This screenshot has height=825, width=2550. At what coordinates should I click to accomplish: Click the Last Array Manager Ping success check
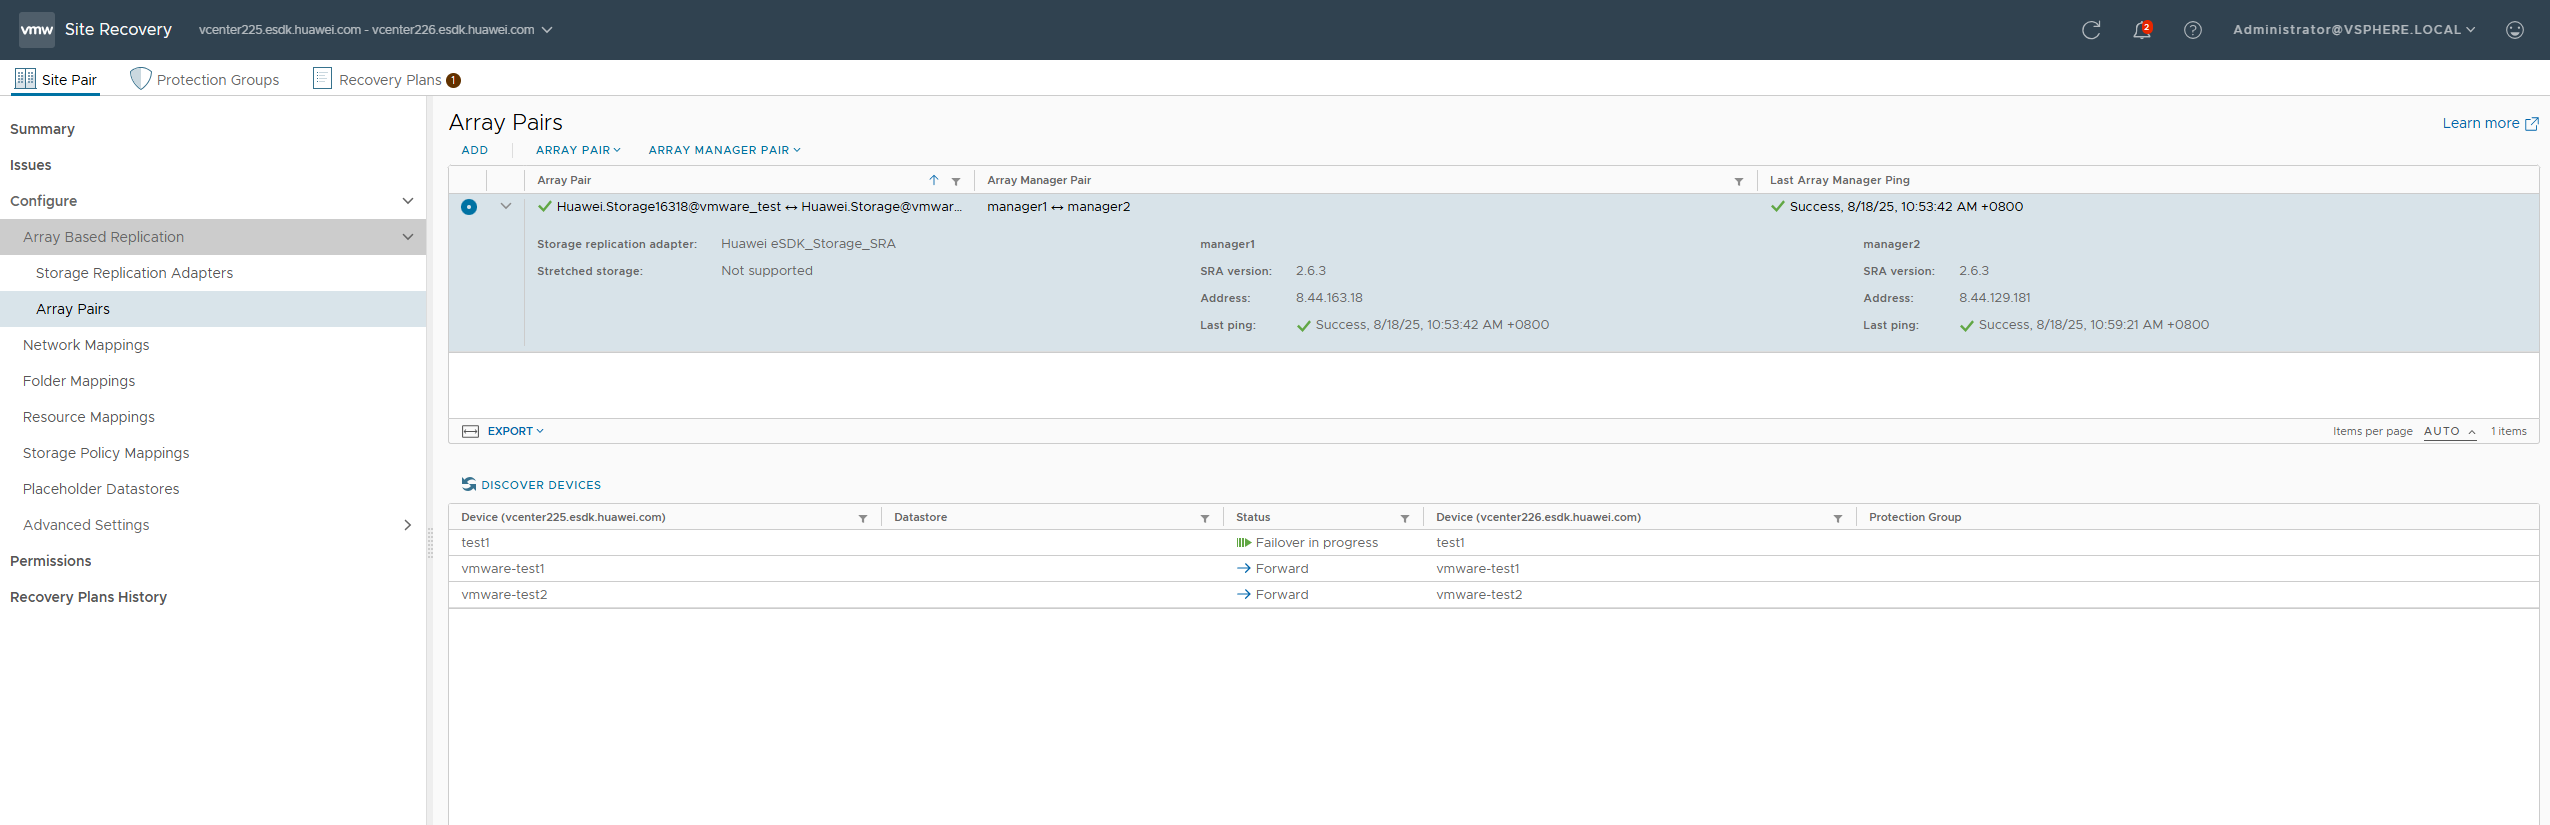[1778, 207]
